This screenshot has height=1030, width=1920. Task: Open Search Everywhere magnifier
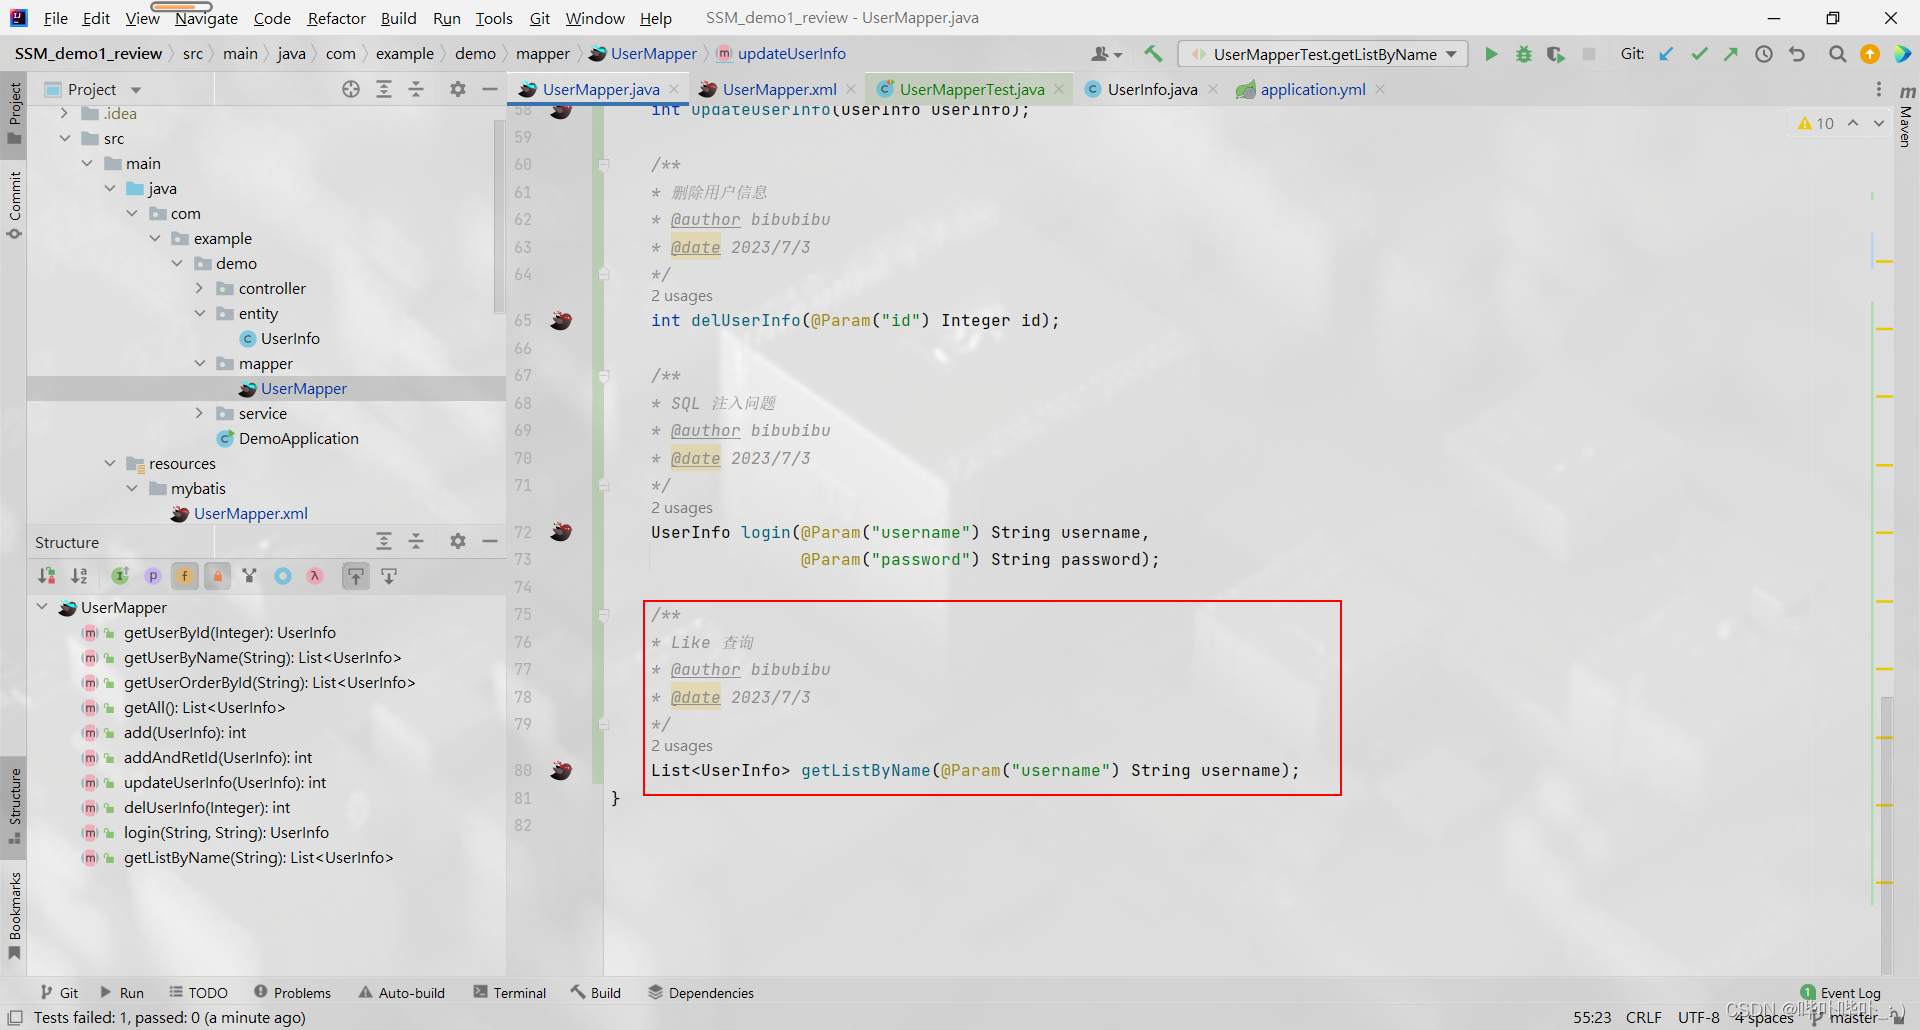(1837, 54)
